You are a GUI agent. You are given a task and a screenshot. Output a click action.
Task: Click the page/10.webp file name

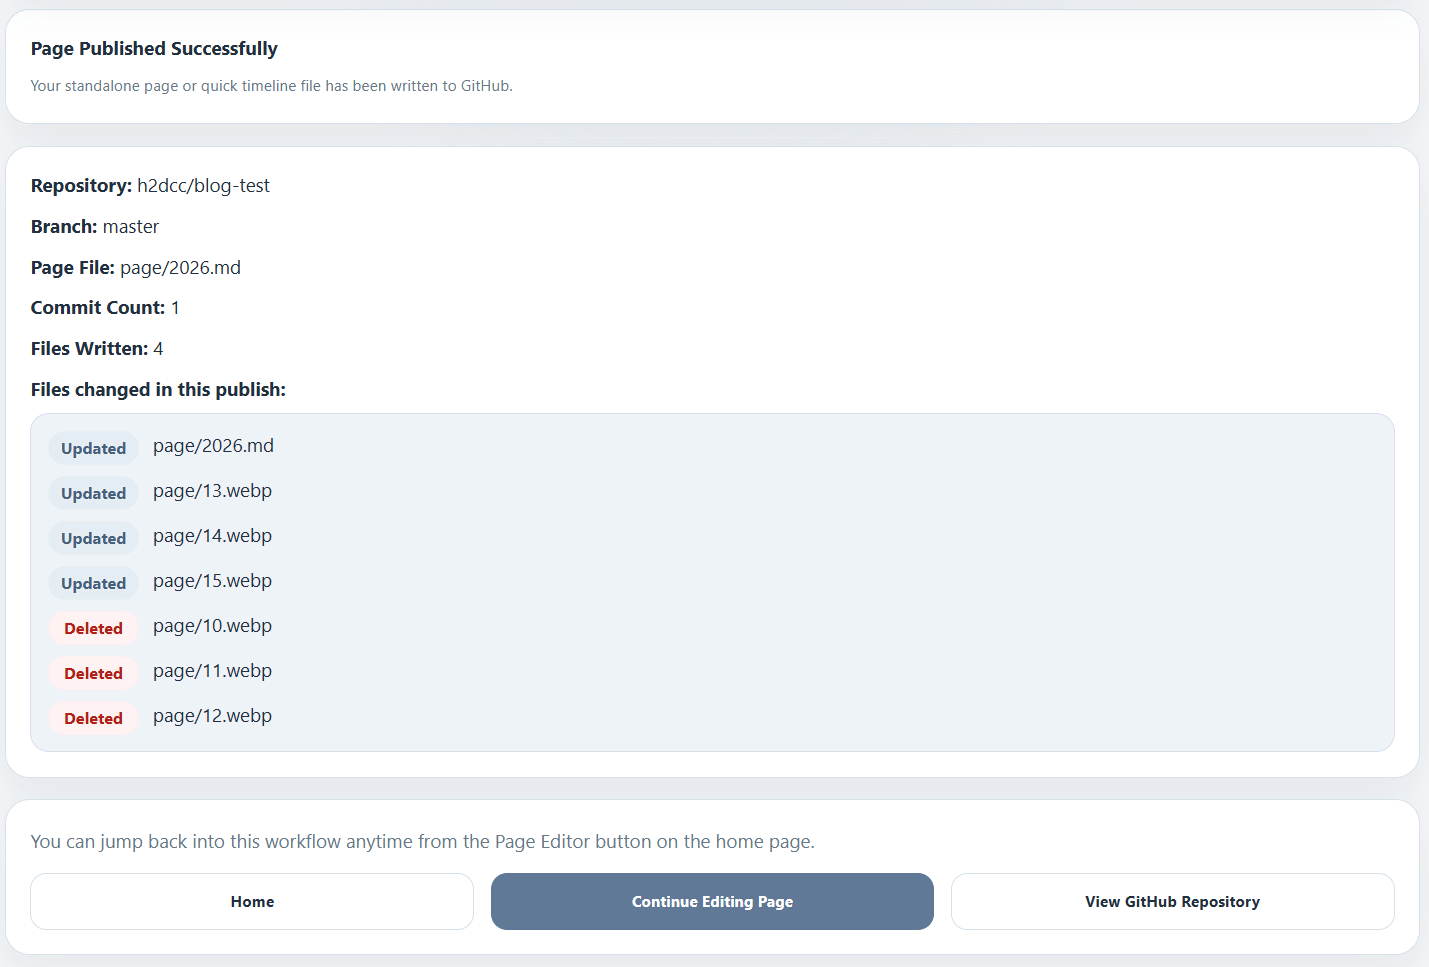[212, 626]
